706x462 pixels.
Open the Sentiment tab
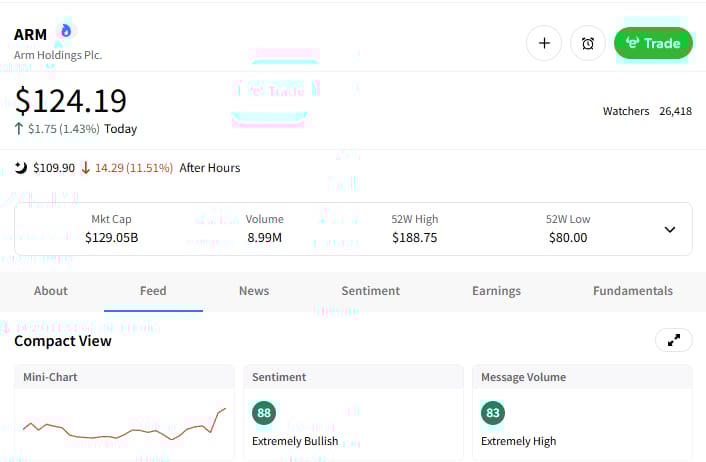[x=371, y=291]
